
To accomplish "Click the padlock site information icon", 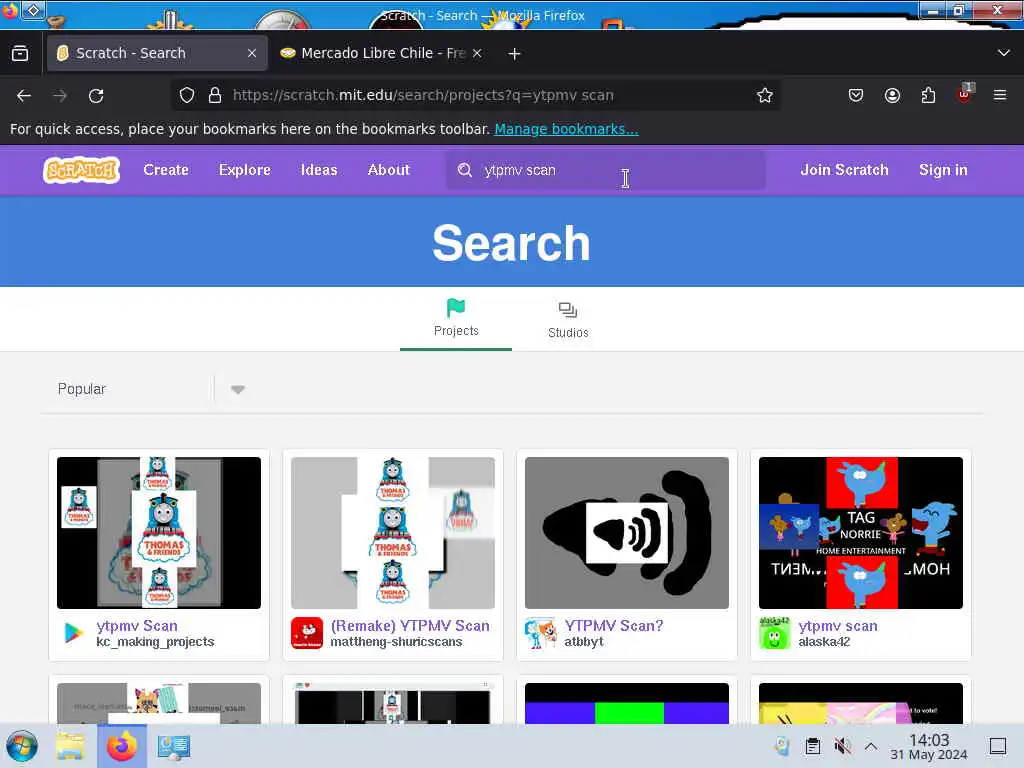I will (215, 95).
